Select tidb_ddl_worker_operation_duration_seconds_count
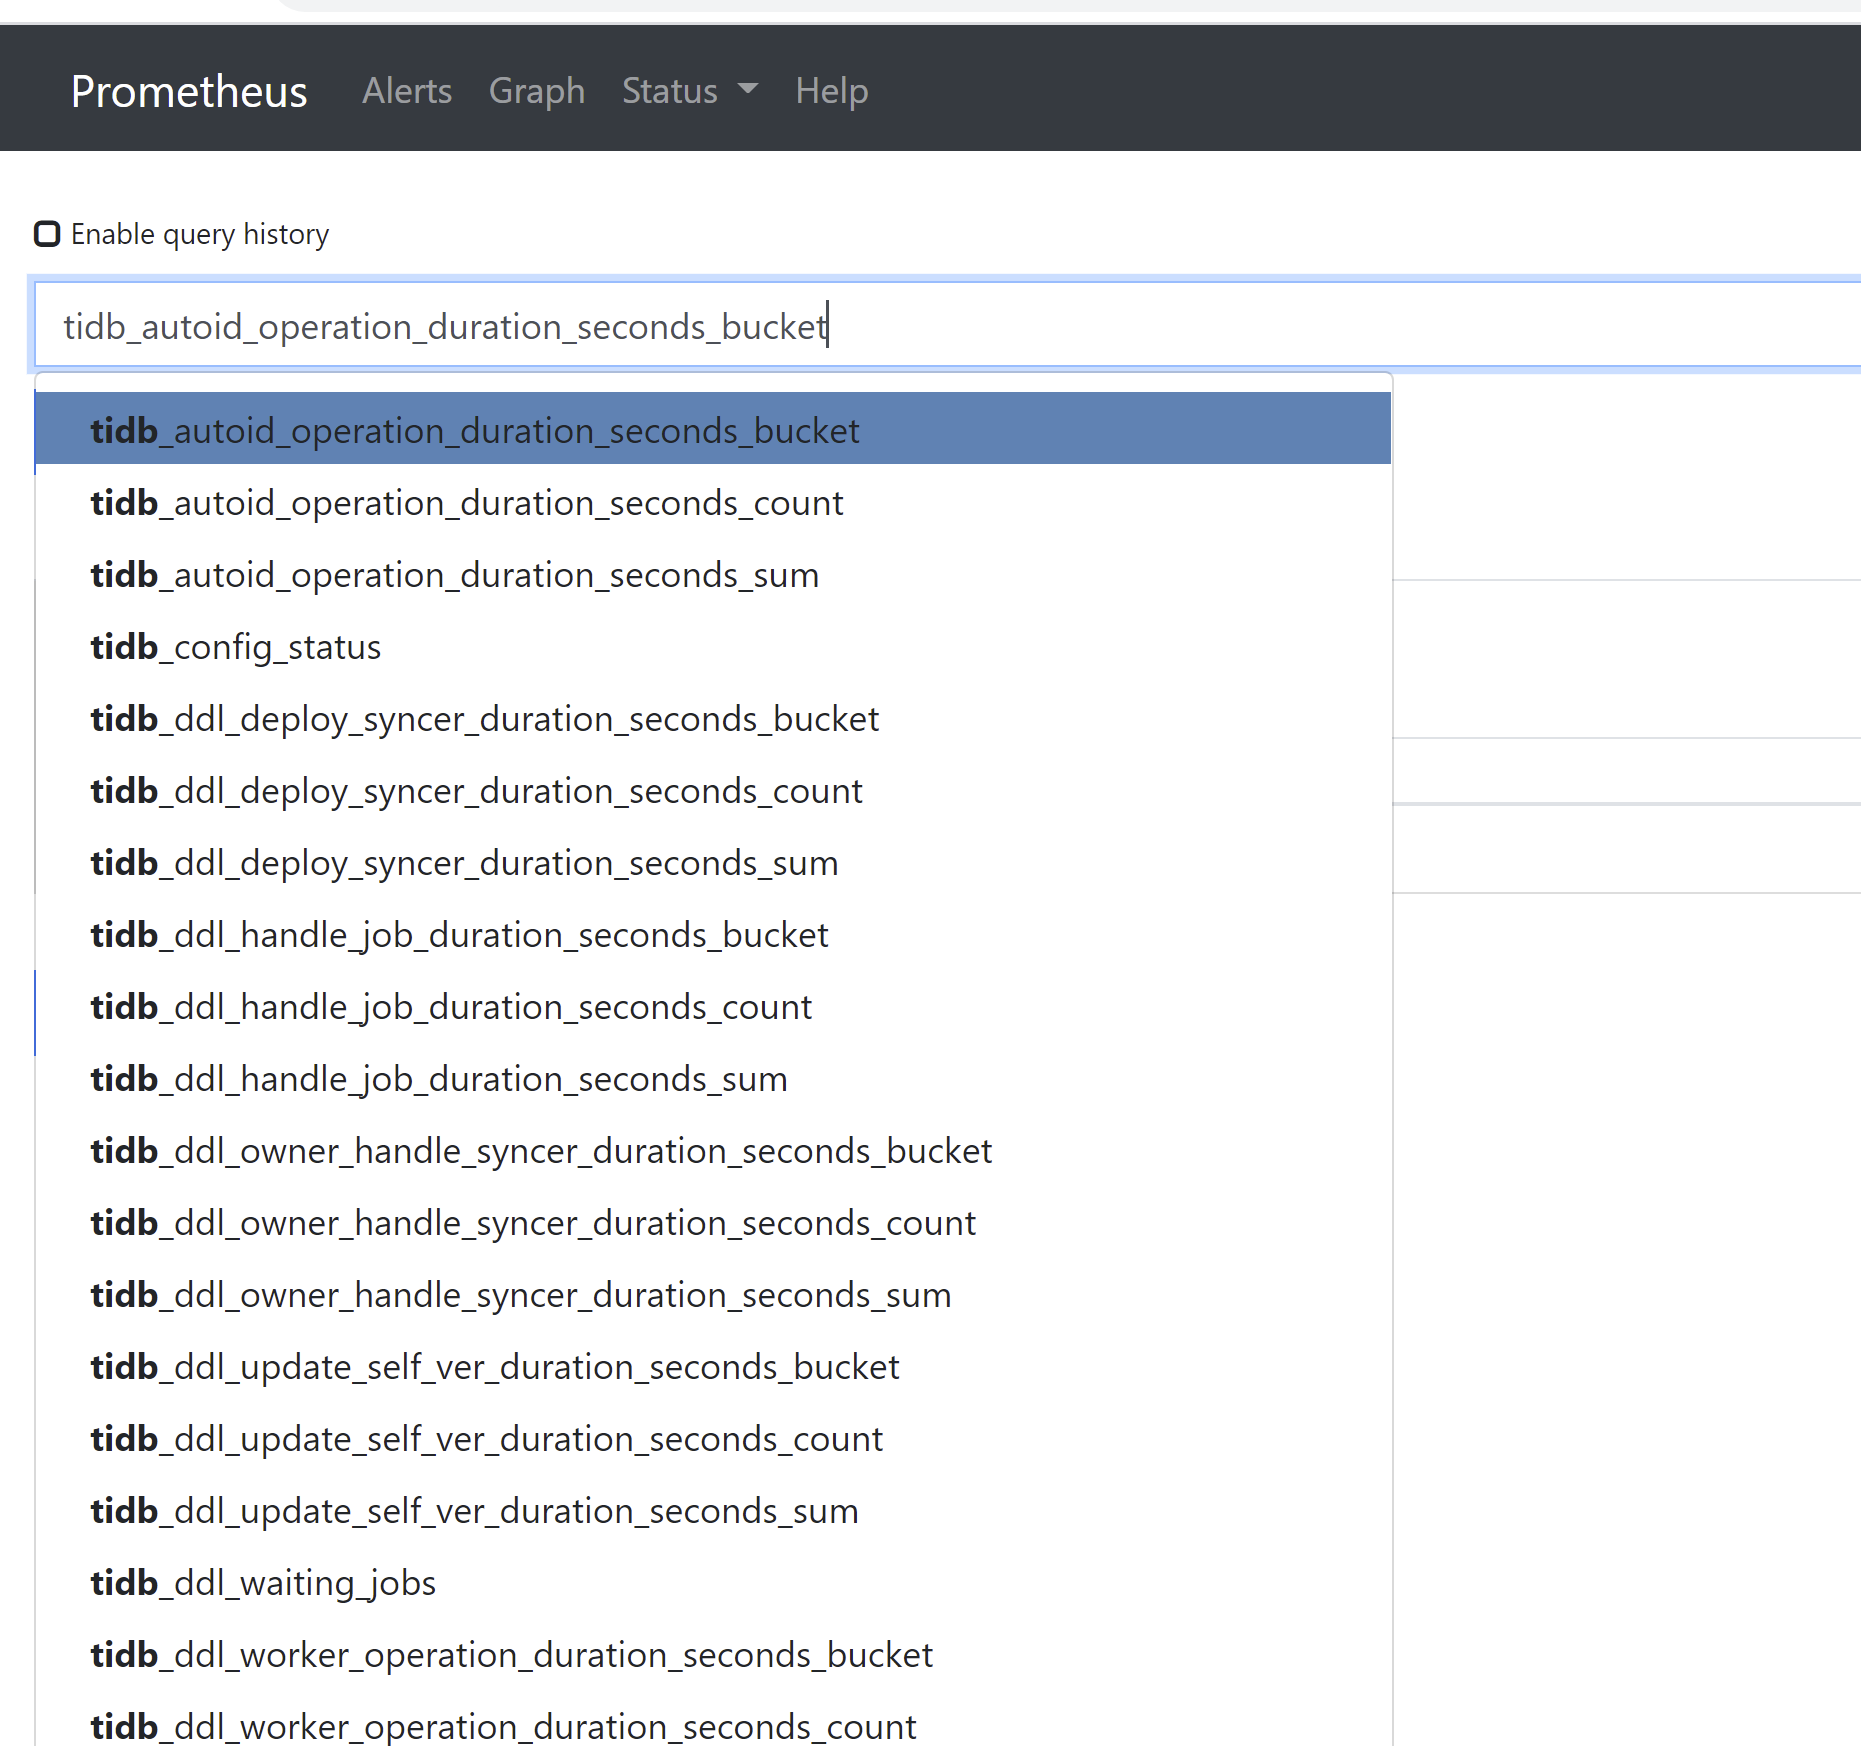This screenshot has height=1746, width=1861. (x=713, y=1720)
